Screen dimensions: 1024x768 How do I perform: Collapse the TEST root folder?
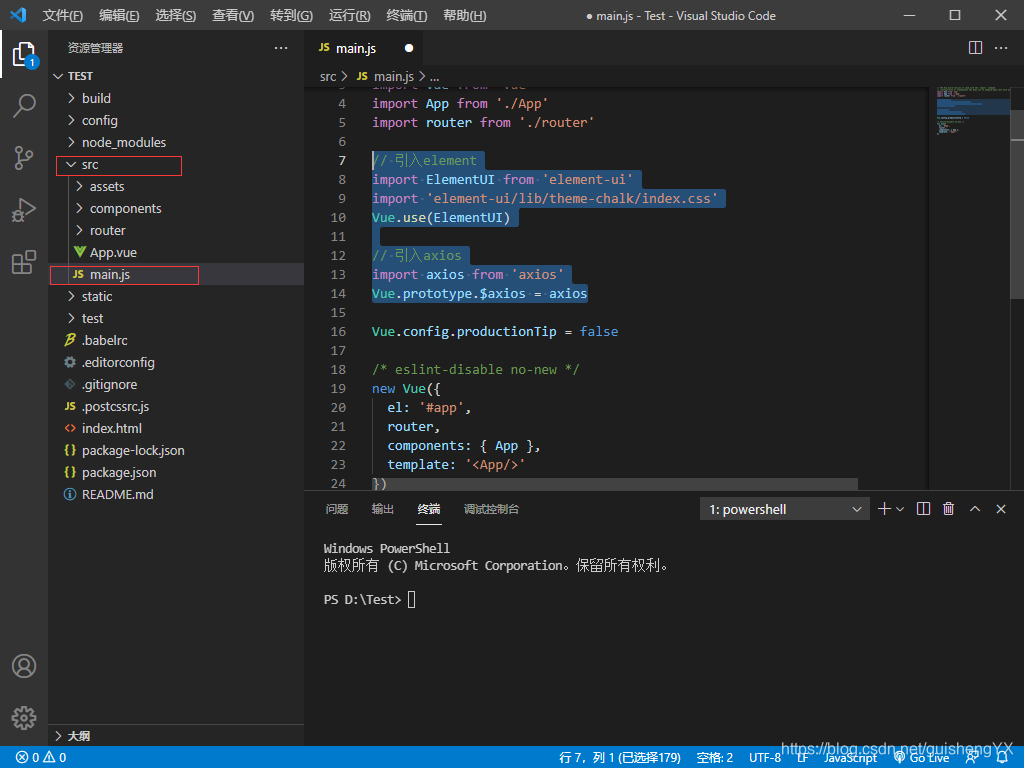point(80,76)
